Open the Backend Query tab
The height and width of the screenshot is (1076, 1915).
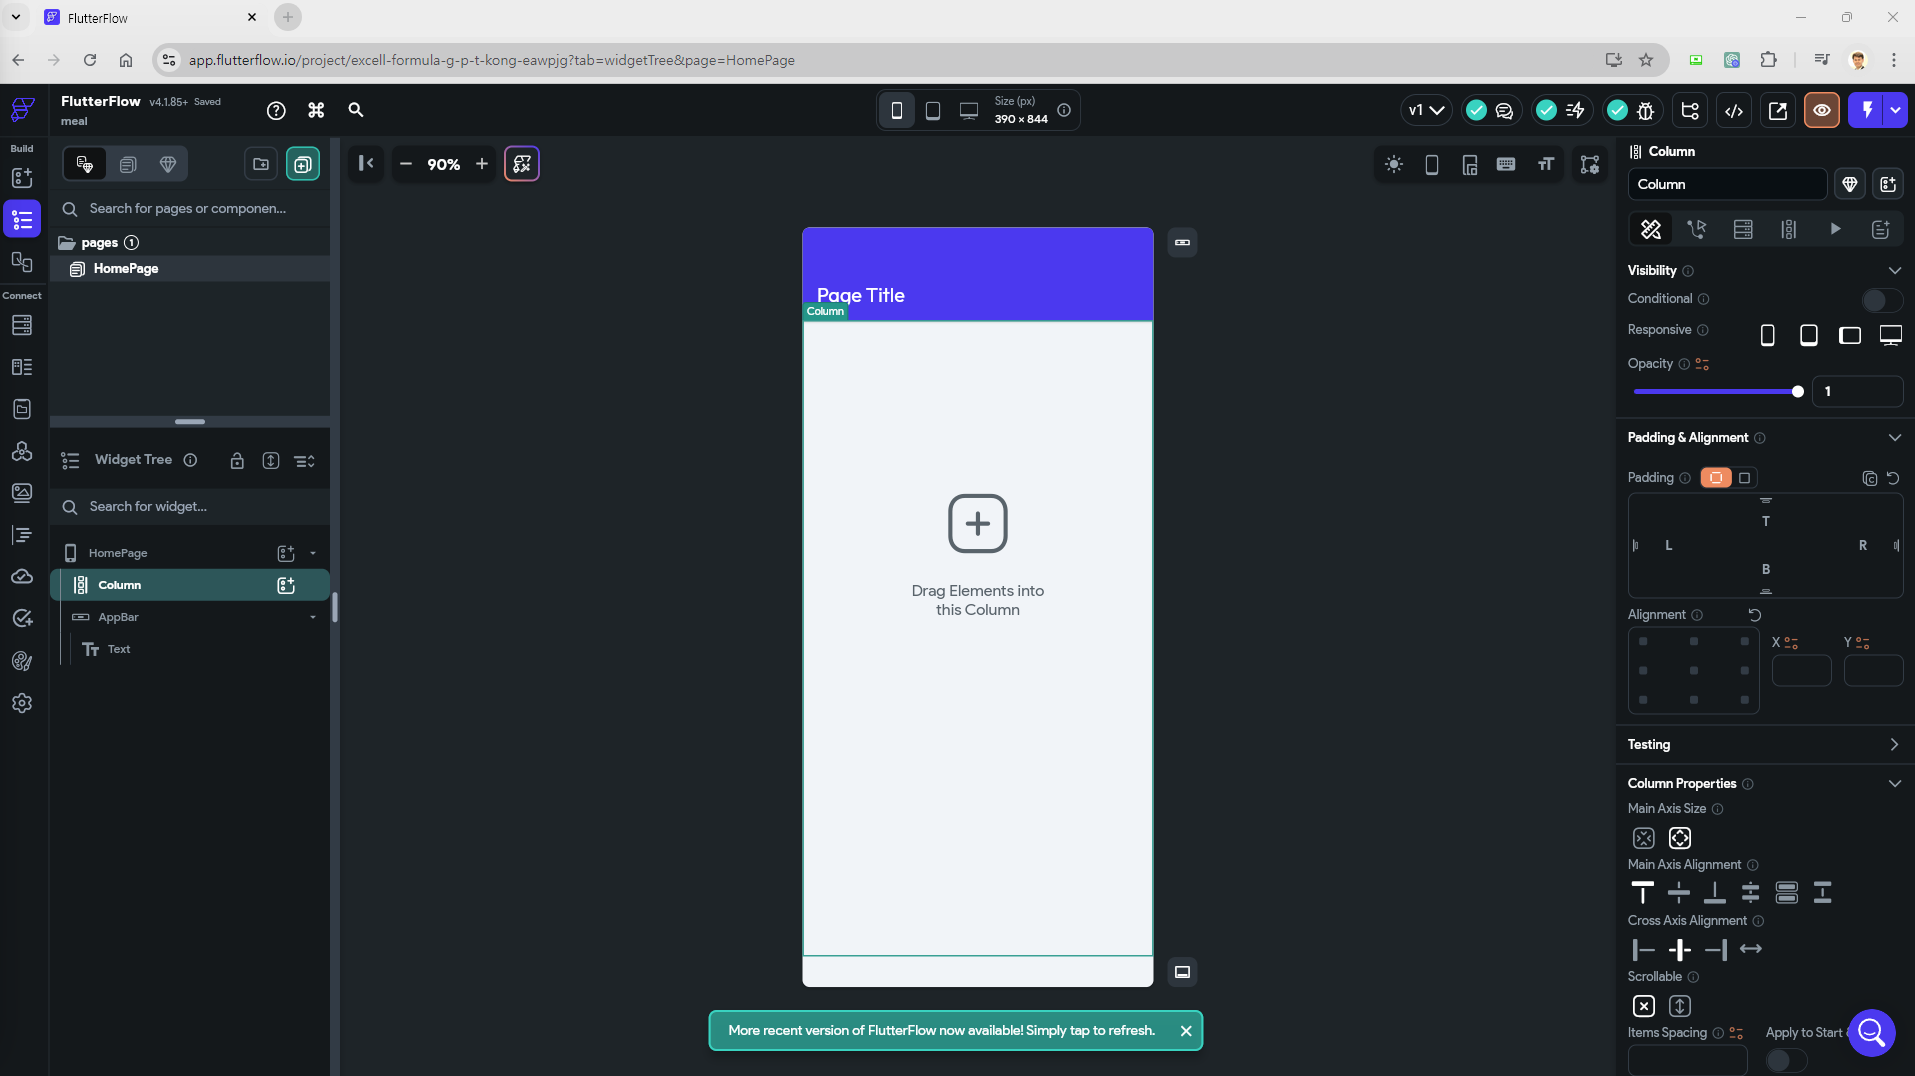tap(1743, 230)
